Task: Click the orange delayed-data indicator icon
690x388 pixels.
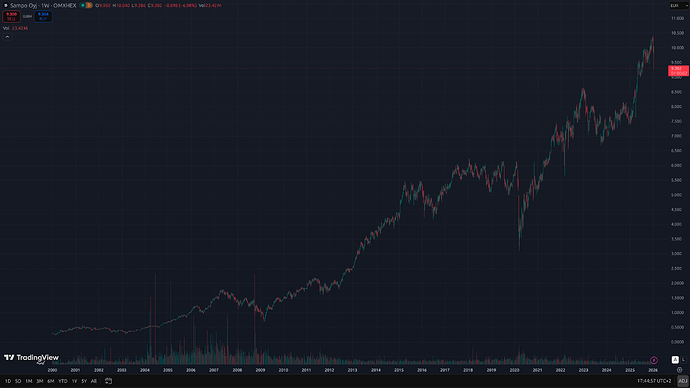Action: click(x=89, y=5)
